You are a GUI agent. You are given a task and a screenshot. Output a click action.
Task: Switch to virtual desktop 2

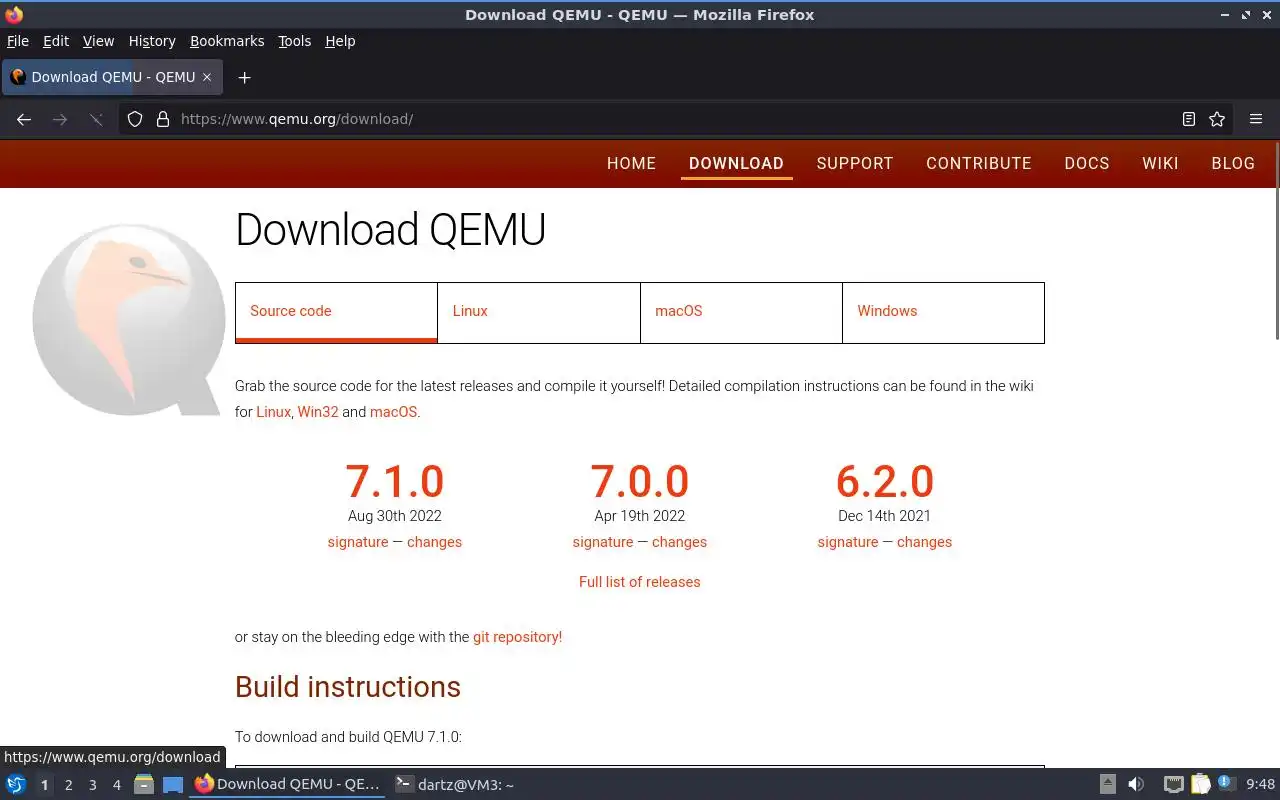[x=68, y=785]
